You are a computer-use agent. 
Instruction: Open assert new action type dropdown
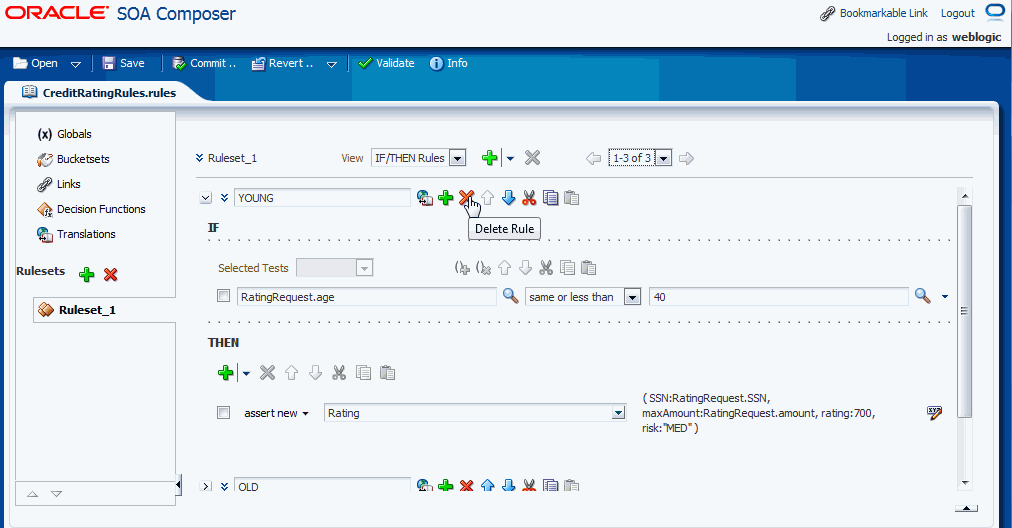[305, 414]
